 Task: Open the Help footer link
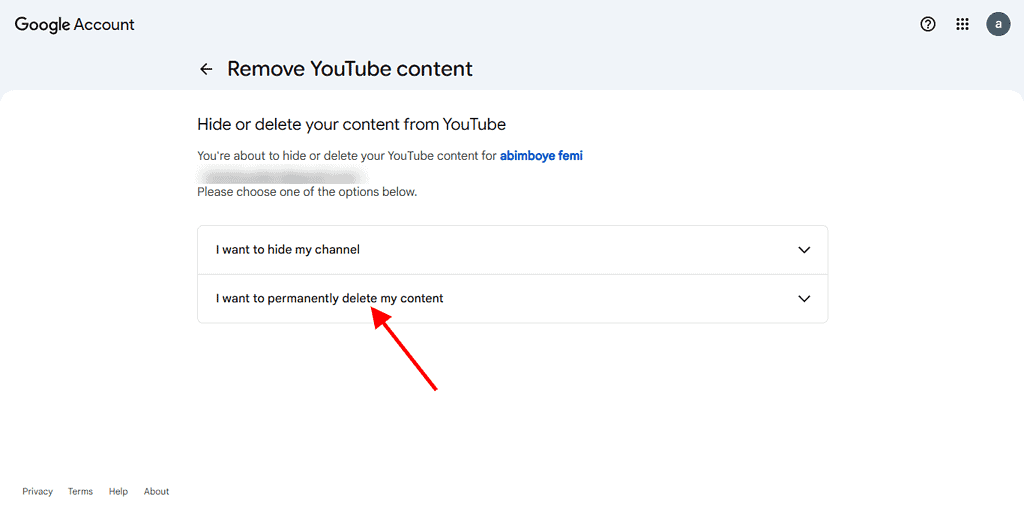pyautogui.click(x=118, y=491)
